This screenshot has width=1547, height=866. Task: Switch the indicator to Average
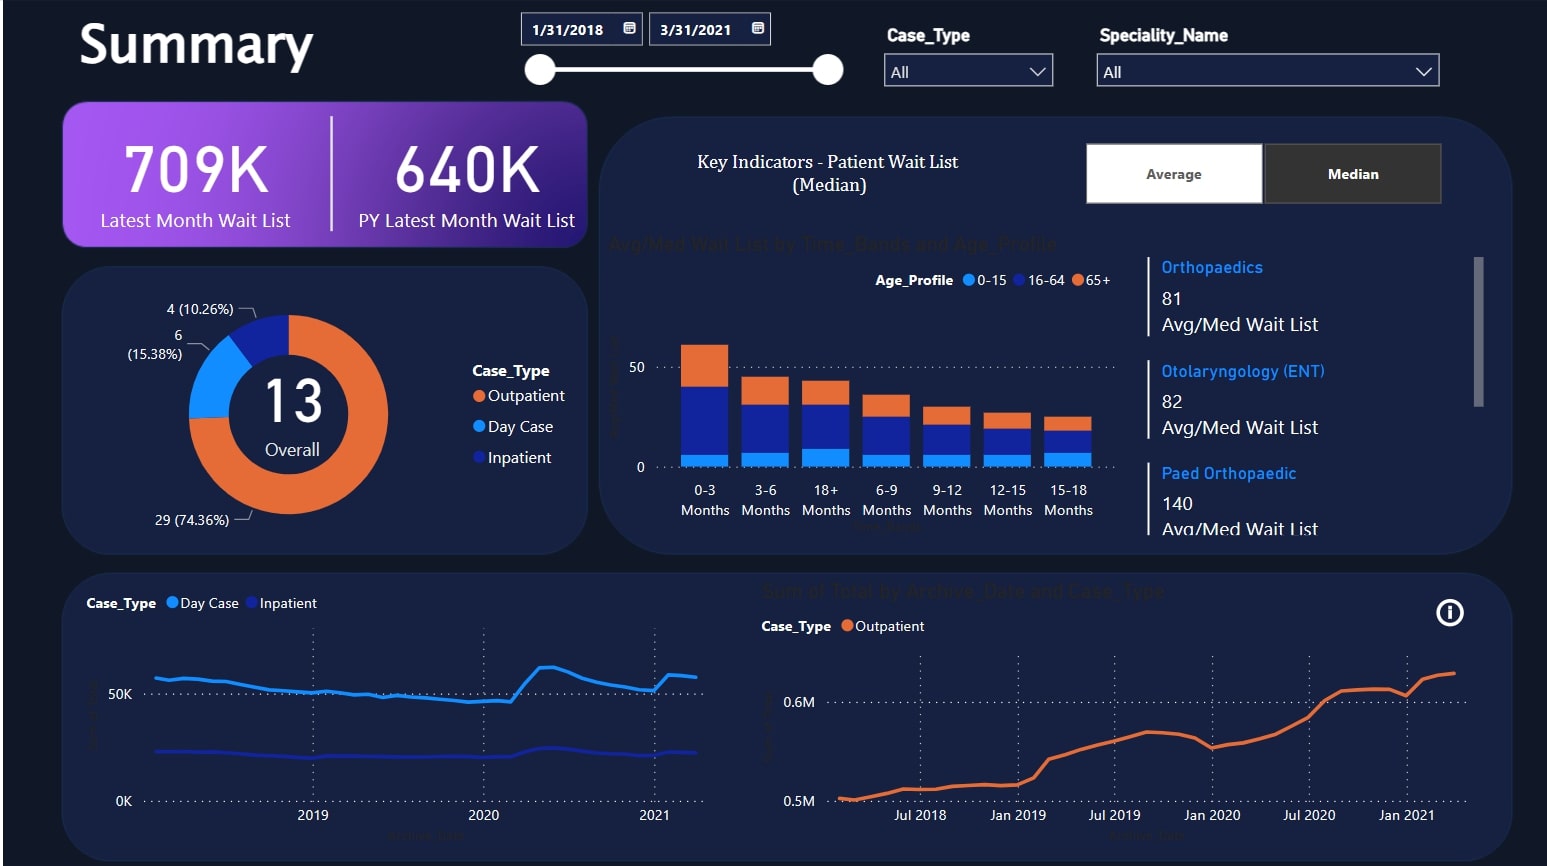[1173, 174]
